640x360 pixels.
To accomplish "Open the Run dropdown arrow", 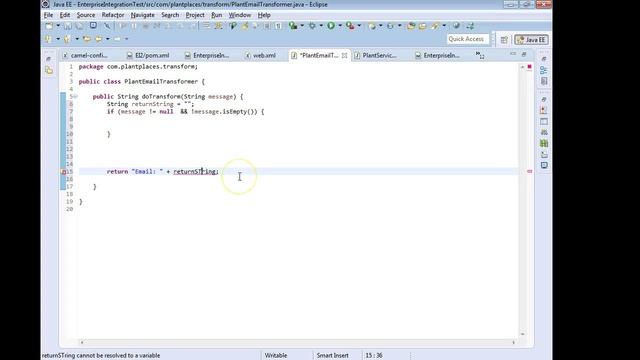I will (340, 26).
